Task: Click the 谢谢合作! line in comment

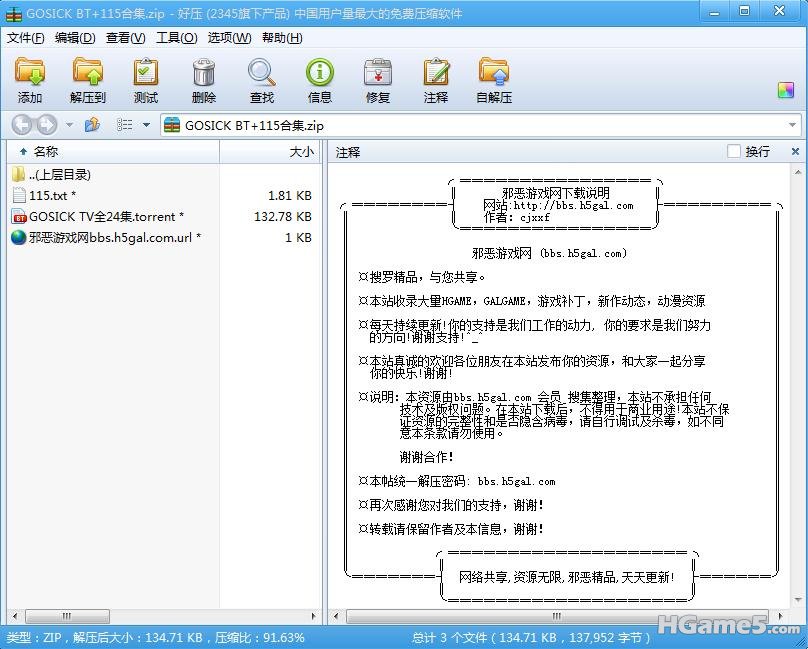Action: click(427, 457)
